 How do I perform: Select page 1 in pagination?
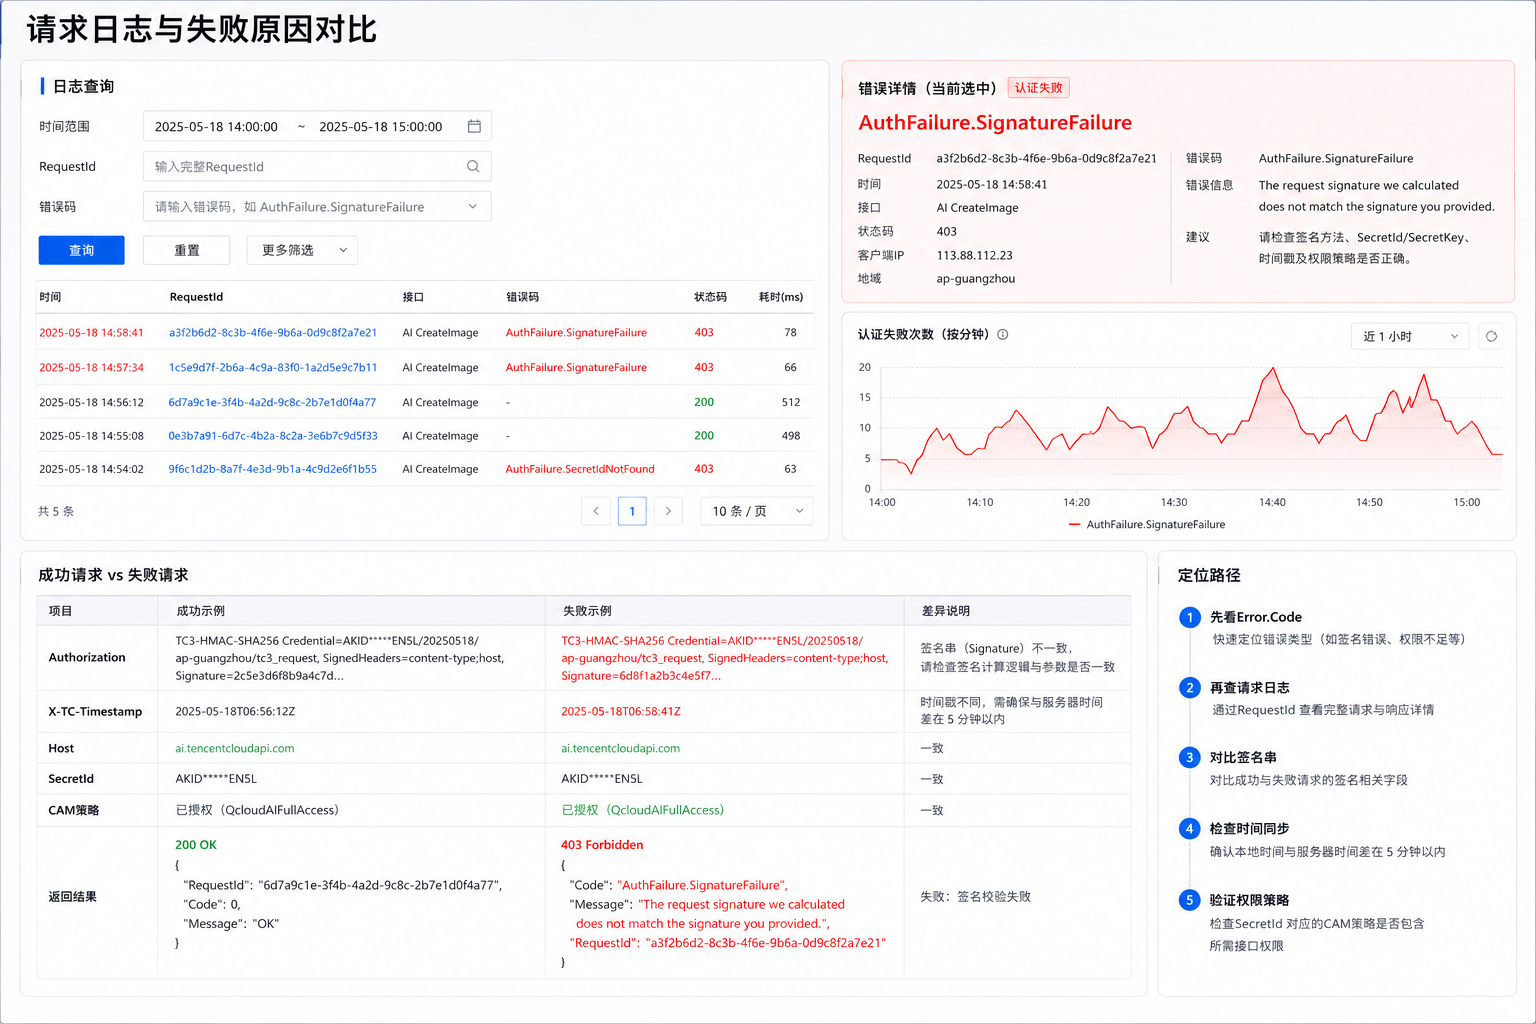click(x=632, y=511)
